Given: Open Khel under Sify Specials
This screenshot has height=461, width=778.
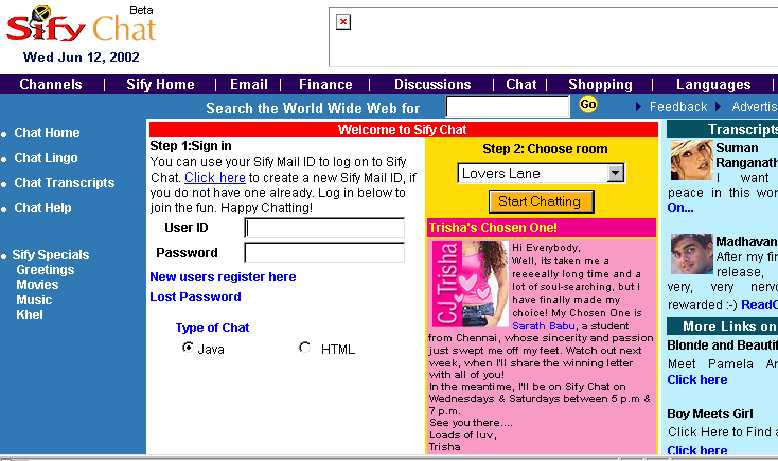Looking at the screenshot, I should [x=29, y=315].
